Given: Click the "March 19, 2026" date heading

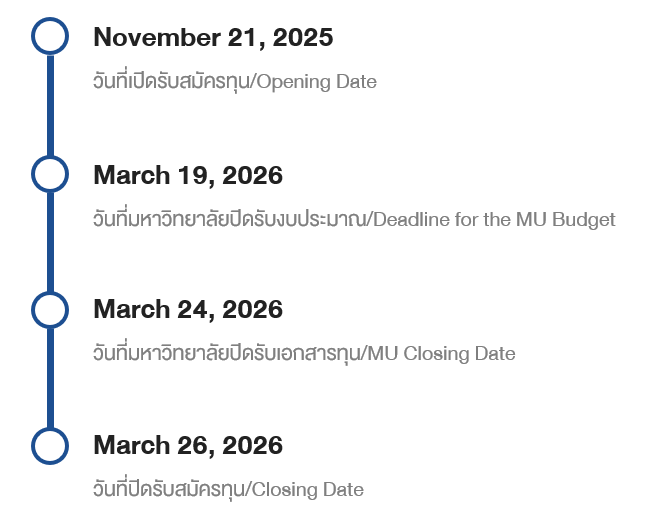Looking at the screenshot, I should [188, 175].
